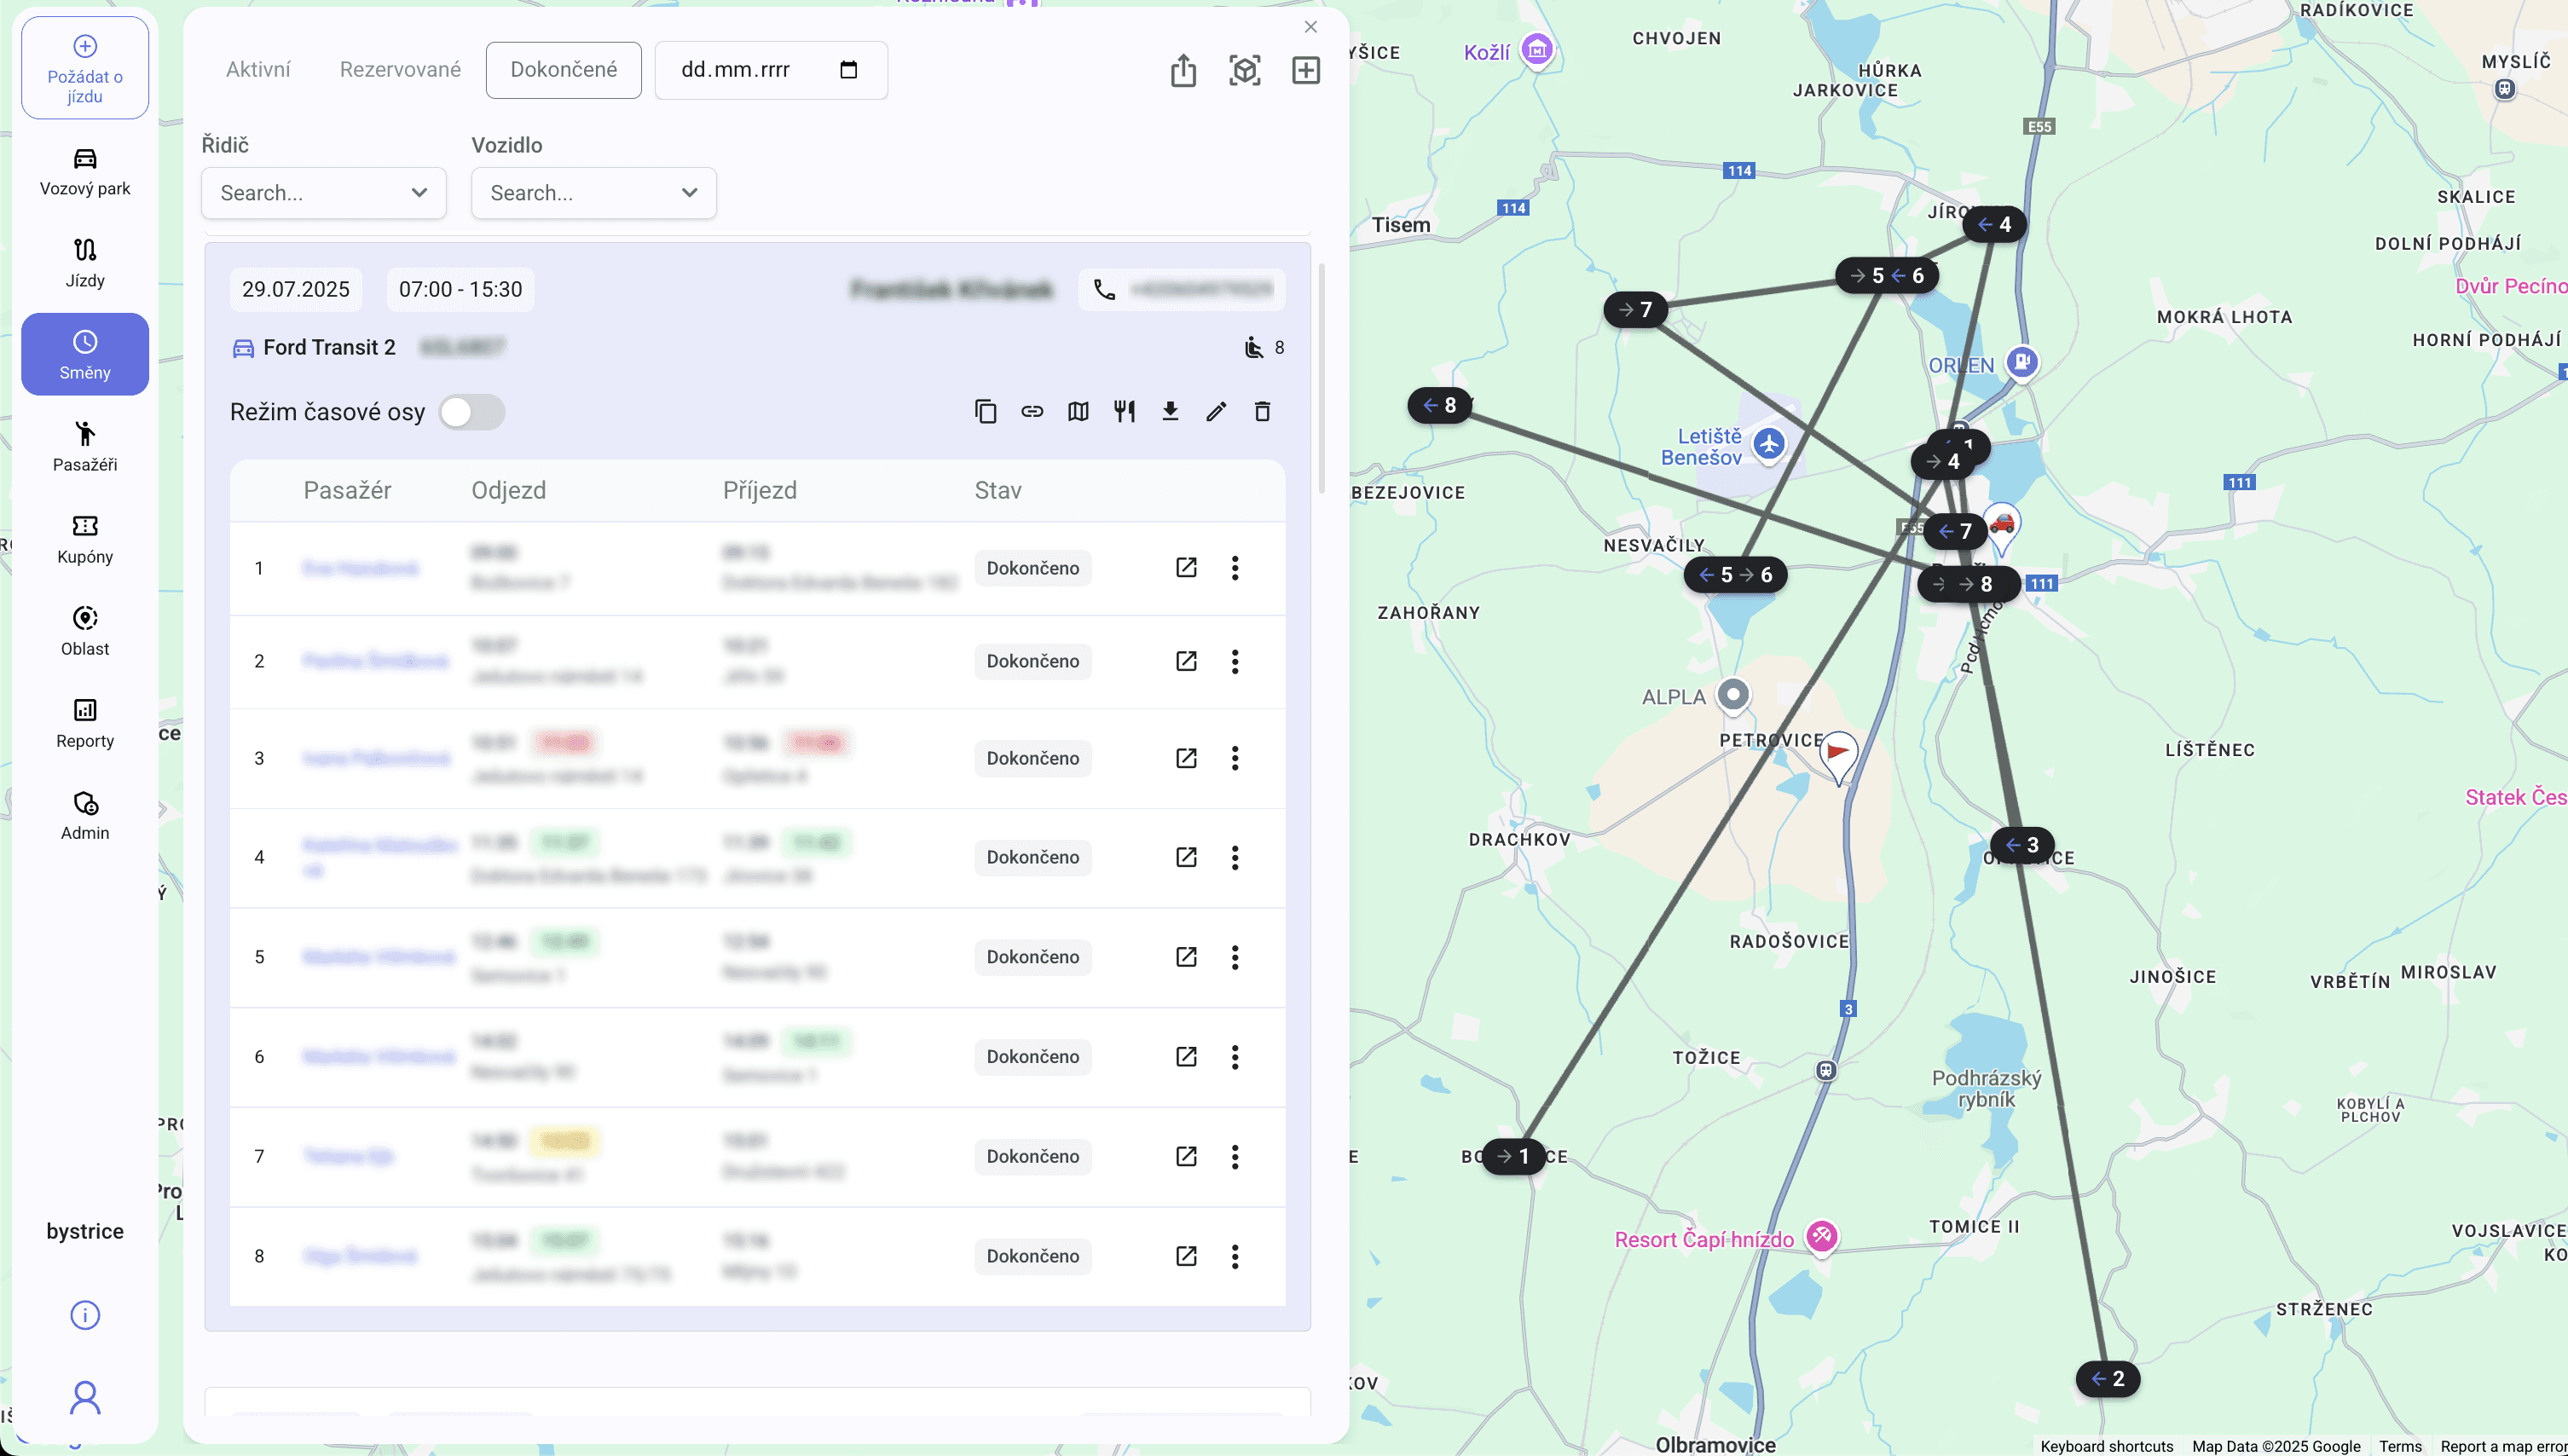Click the copy shift icon
Viewport: 2568px width, 1456px height.
pos(985,412)
